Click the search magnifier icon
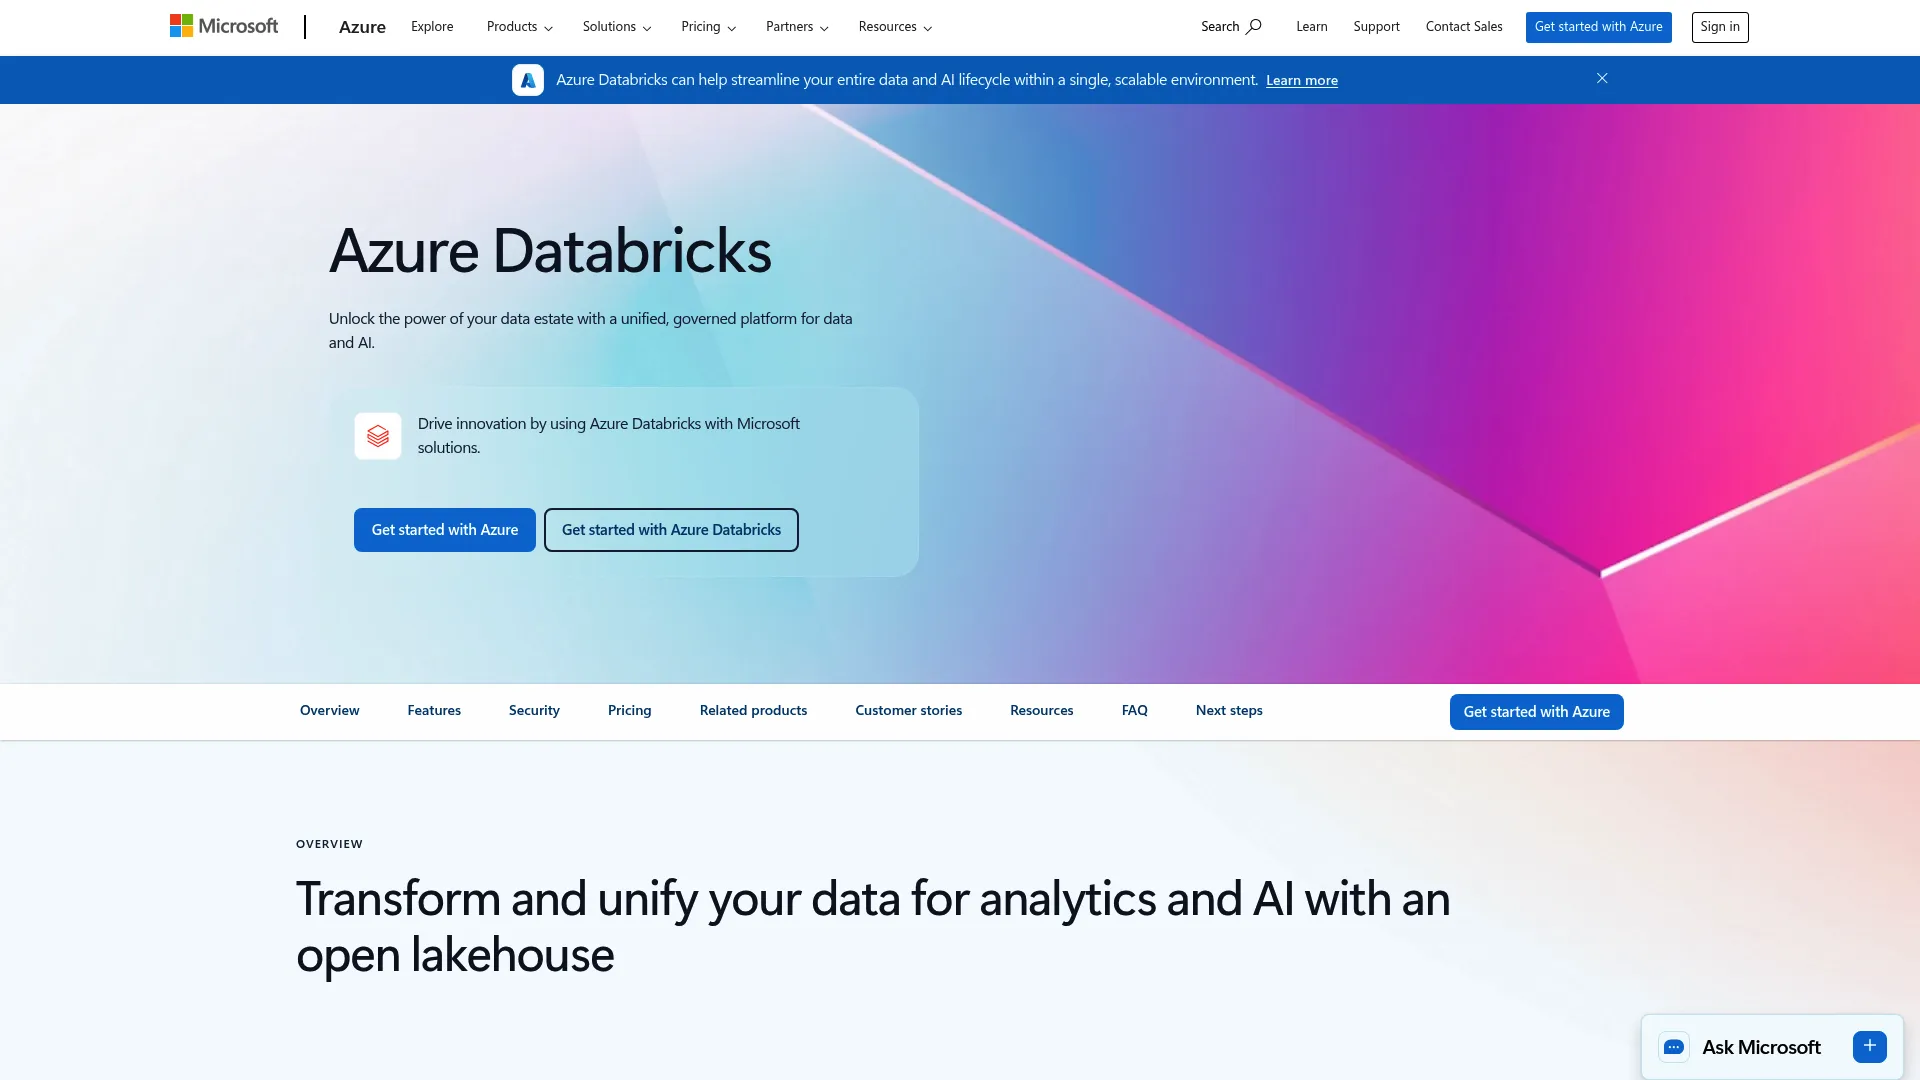Screen dimensions: 1920x1080 [1253, 27]
